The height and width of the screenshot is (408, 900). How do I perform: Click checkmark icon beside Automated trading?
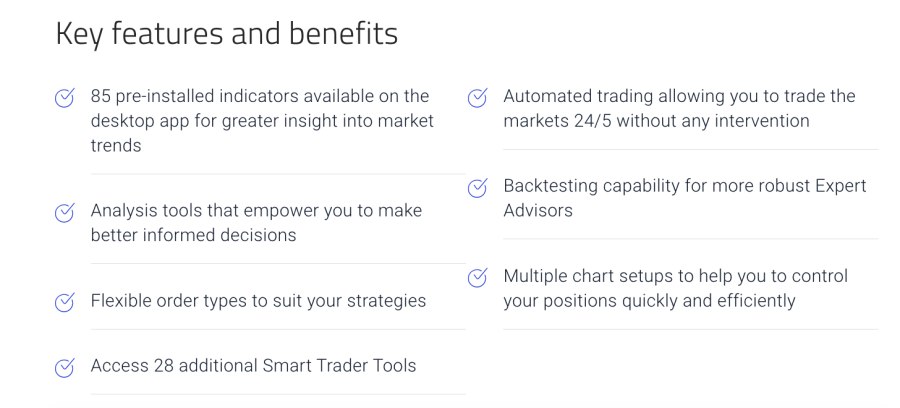[x=477, y=97]
